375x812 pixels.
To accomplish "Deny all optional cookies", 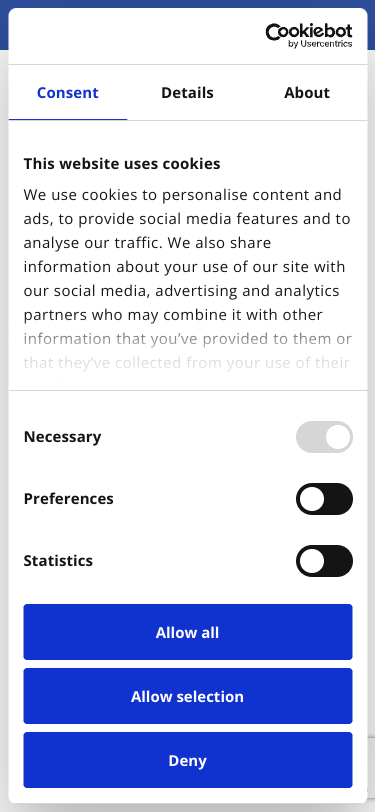I will pyautogui.click(x=188, y=760).
